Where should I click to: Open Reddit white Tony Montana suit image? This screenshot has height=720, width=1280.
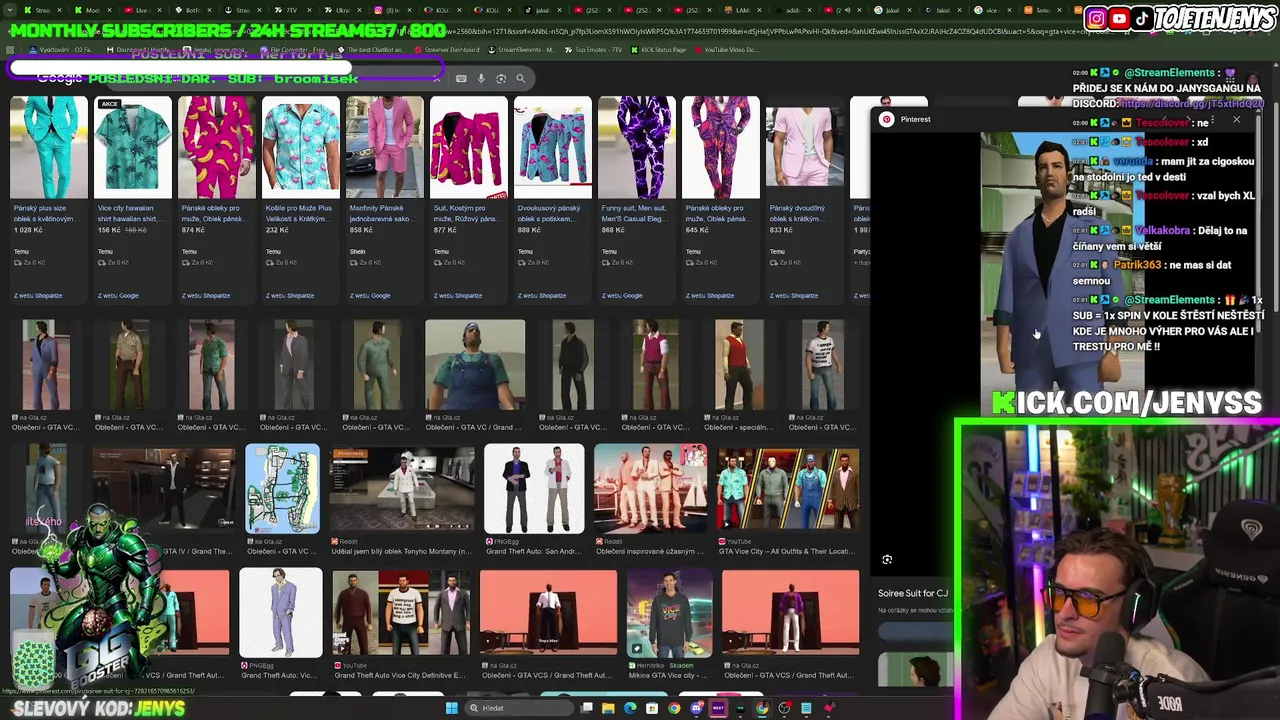click(x=402, y=489)
